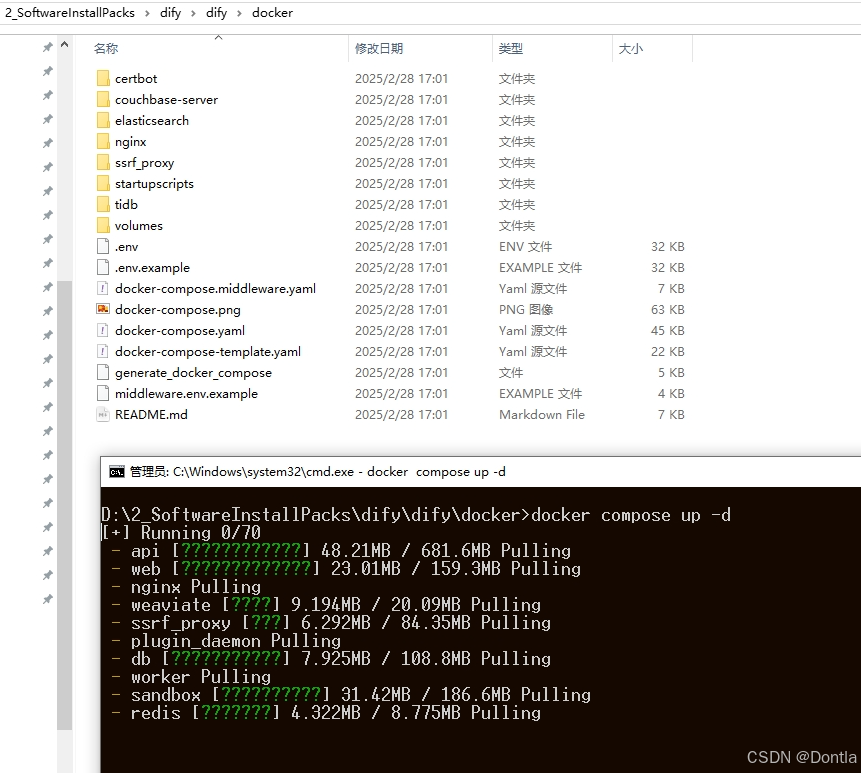Expand chevron before docker breadcrumb
861x773 pixels.
pyautogui.click(x=239, y=13)
